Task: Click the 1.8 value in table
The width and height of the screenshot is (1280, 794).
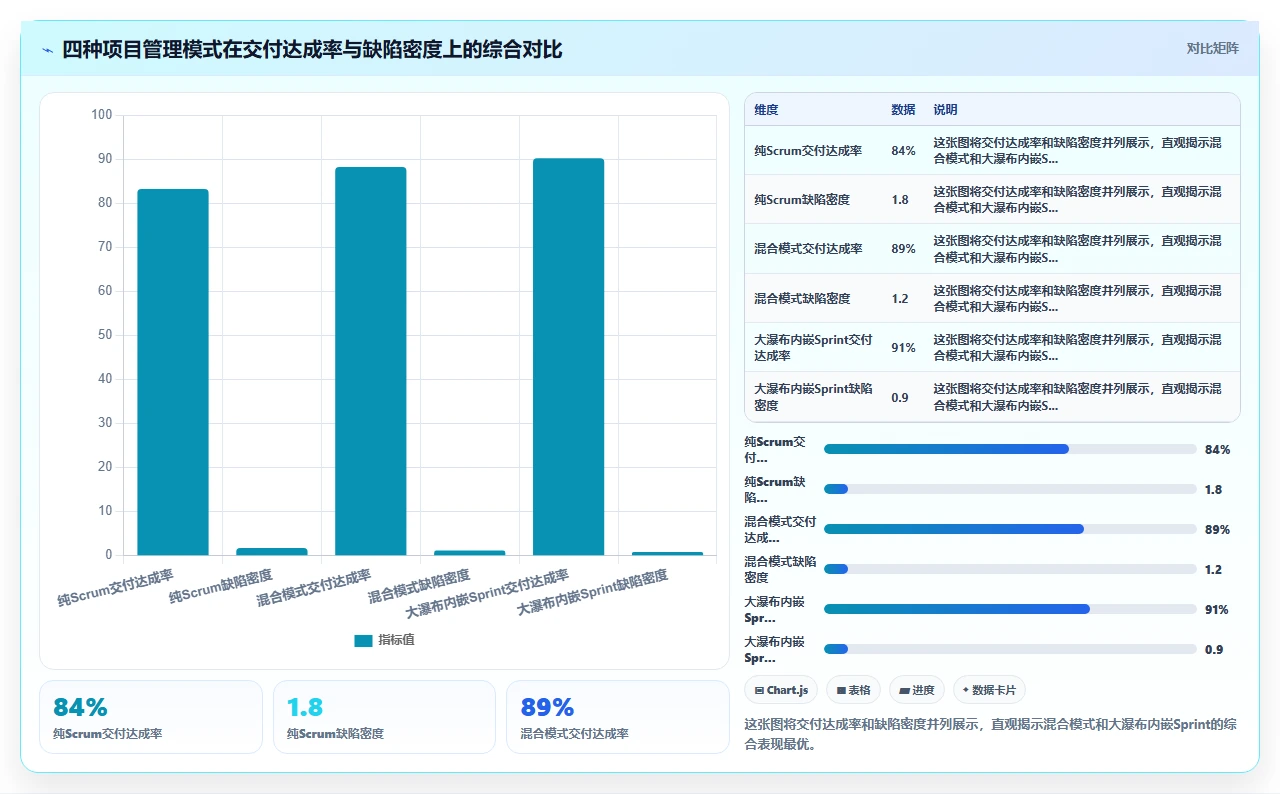Action: click(x=900, y=200)
